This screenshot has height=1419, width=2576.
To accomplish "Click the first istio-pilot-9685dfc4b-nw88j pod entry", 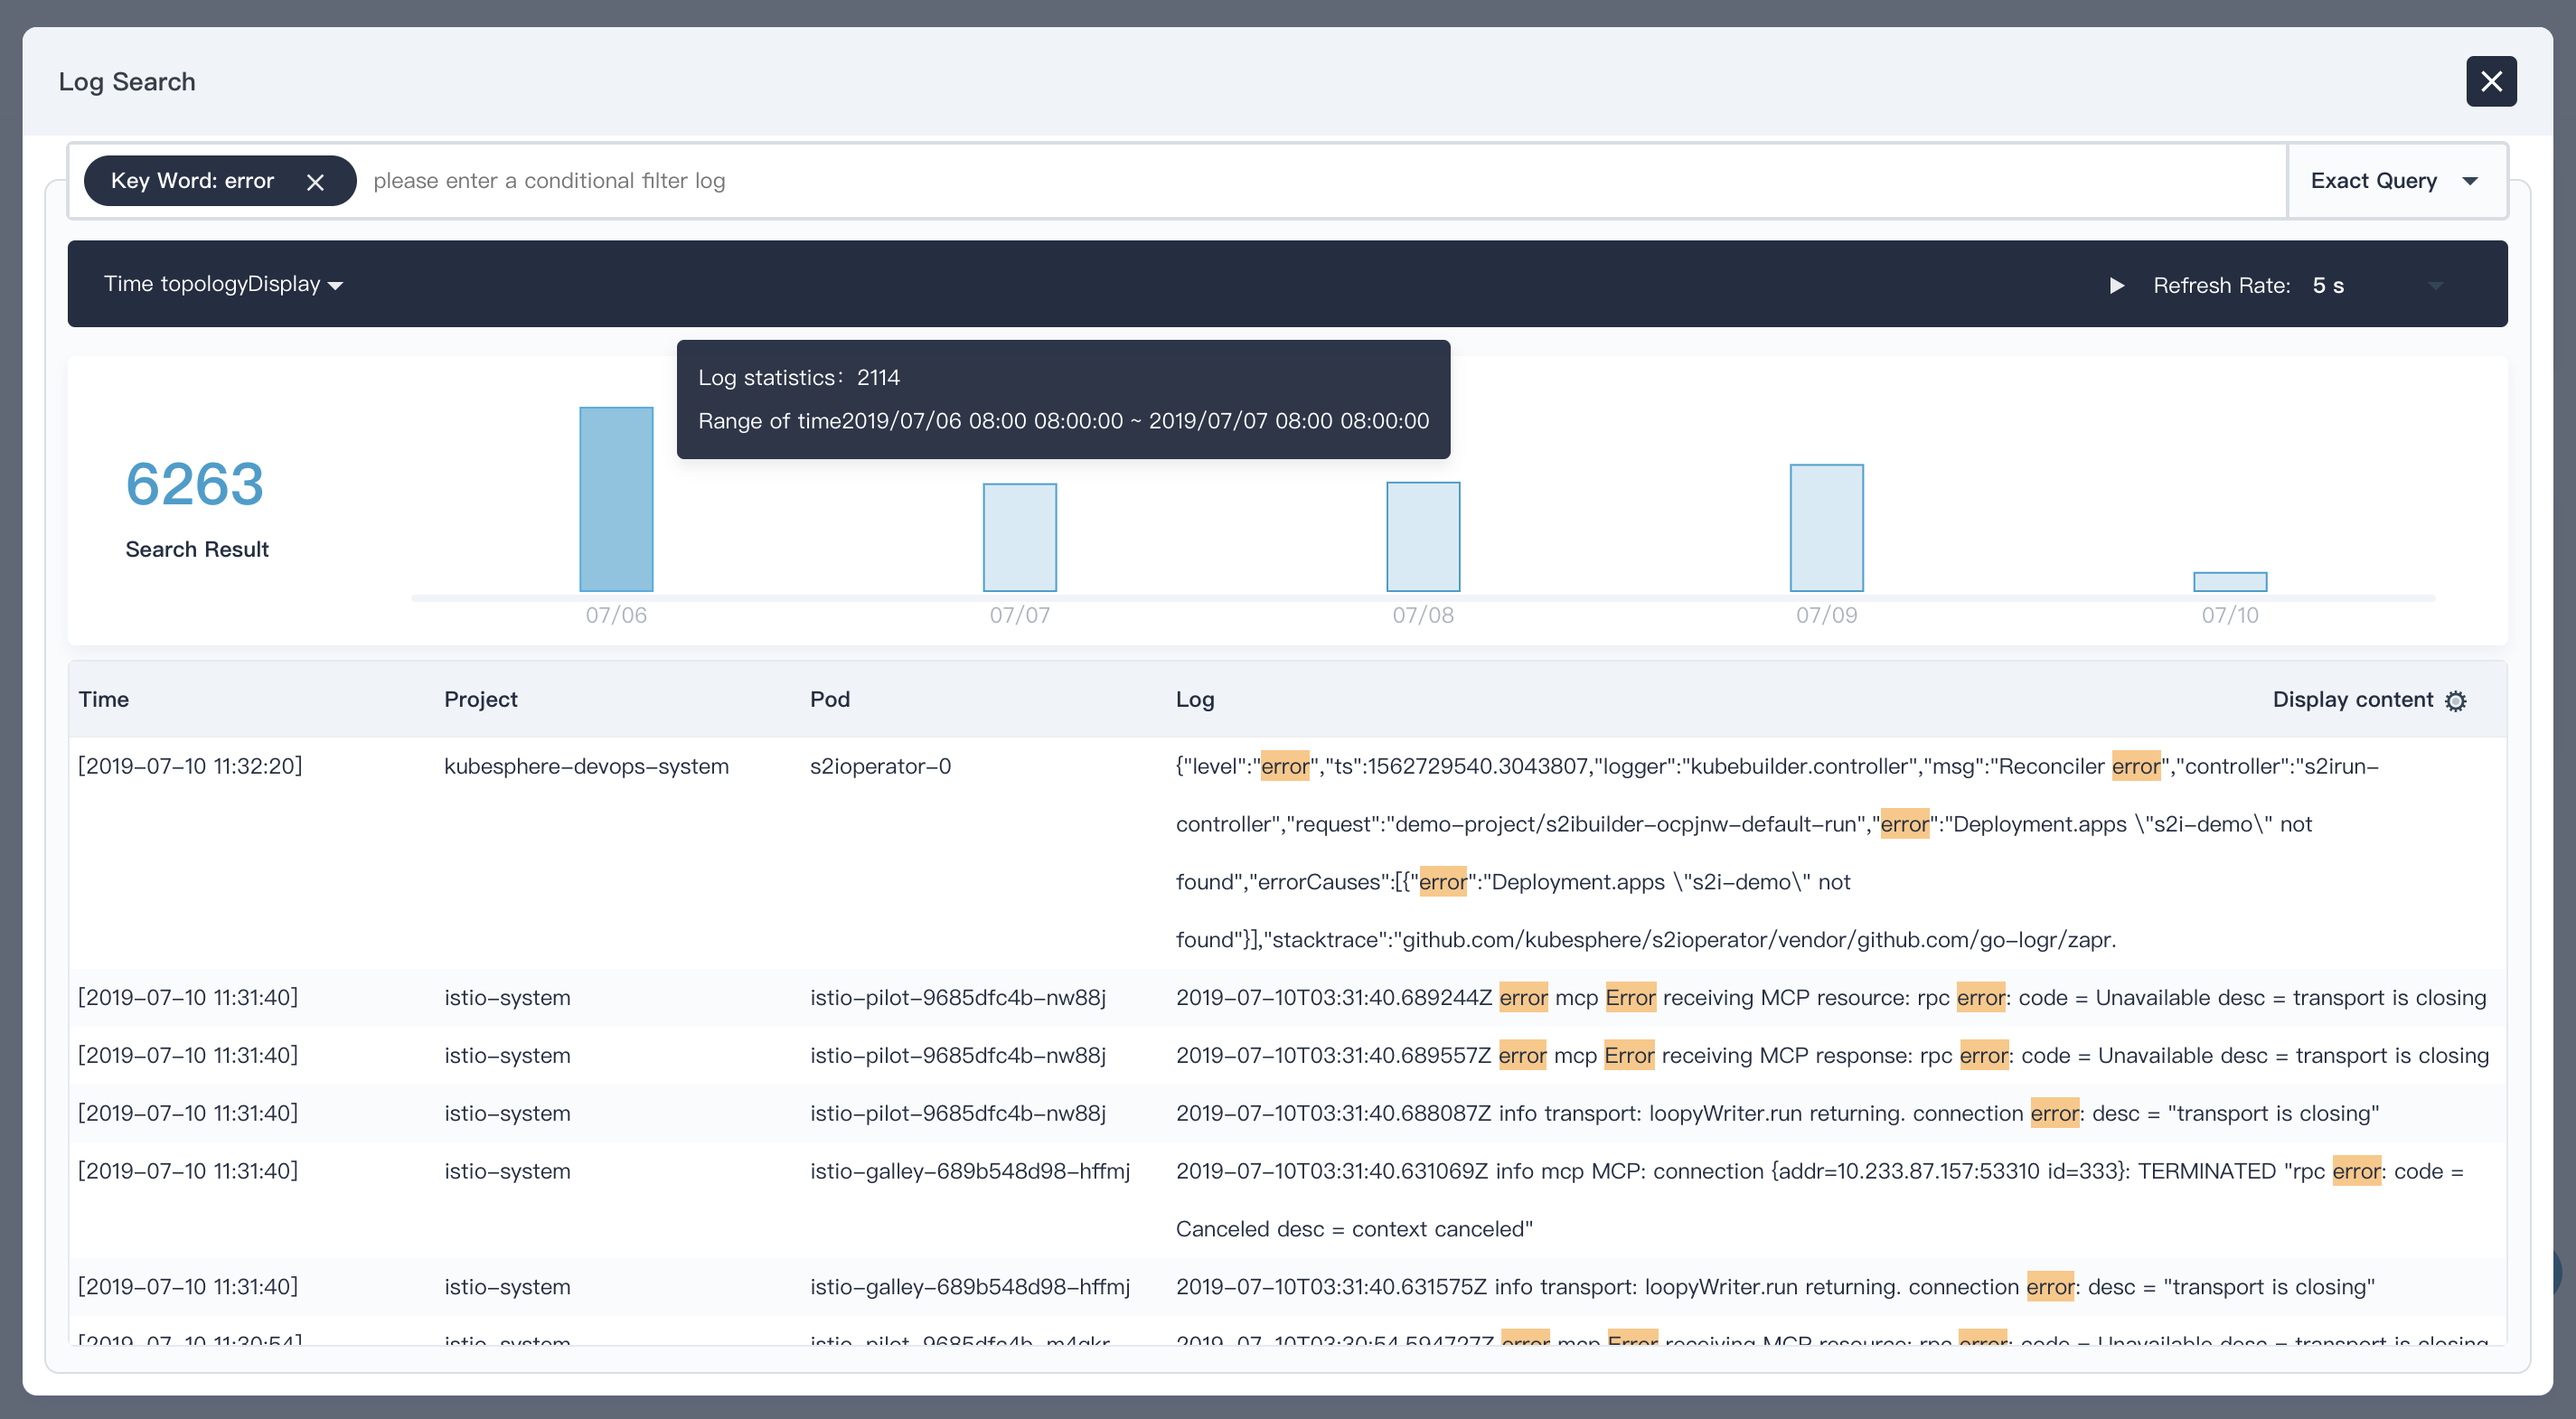I will click(x=957, y=997).
